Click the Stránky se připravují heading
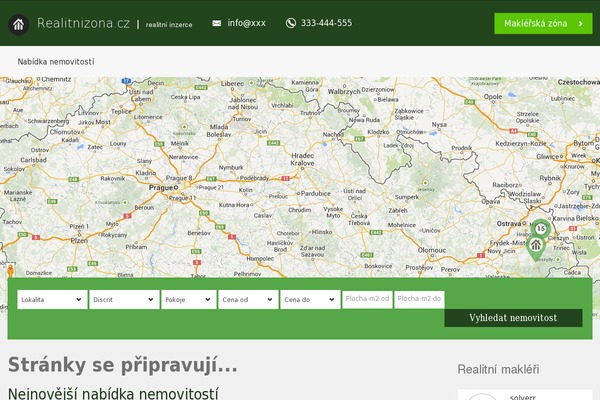Image resolution: width=600 pixels, height=400 pixels. point(122,365)
